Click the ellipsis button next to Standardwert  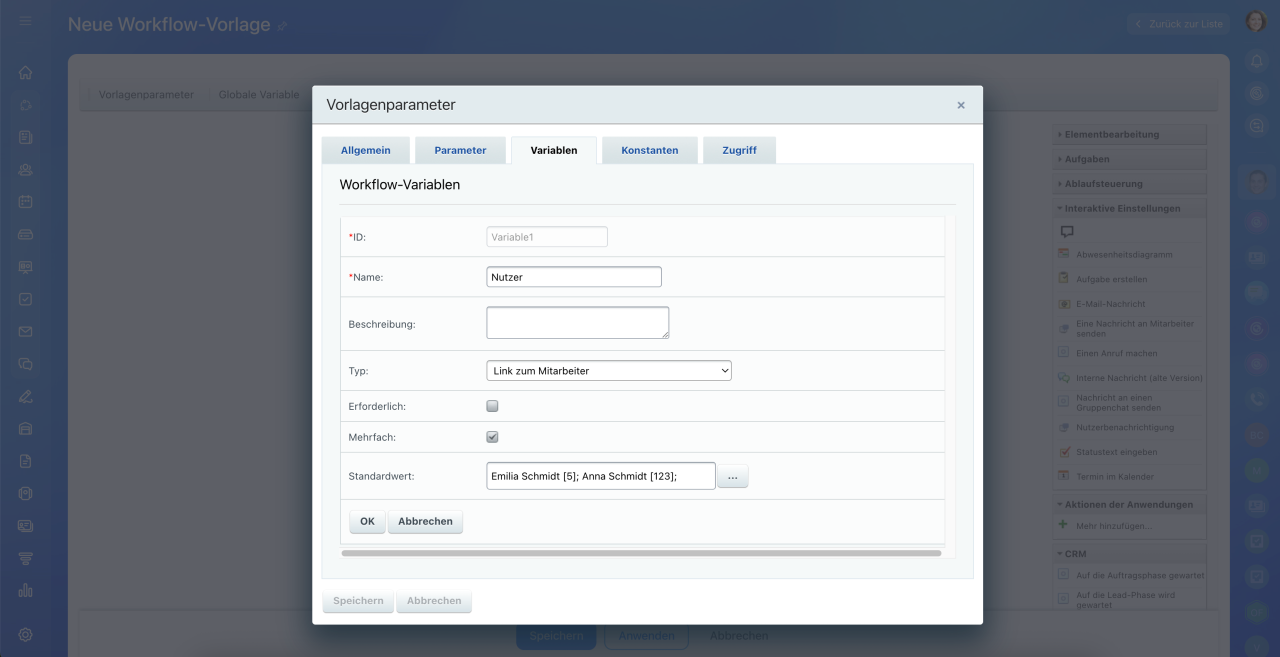tap(732, 477)
